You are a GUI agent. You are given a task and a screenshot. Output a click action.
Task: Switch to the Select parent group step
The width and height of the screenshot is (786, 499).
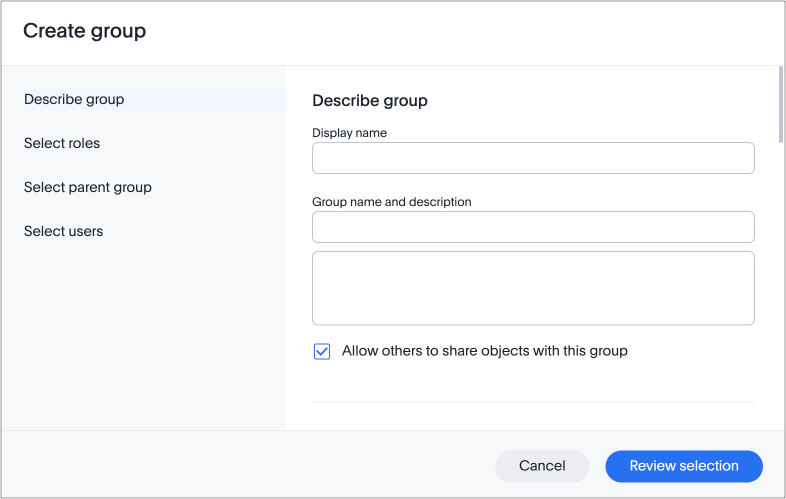(x=88, y=187)
